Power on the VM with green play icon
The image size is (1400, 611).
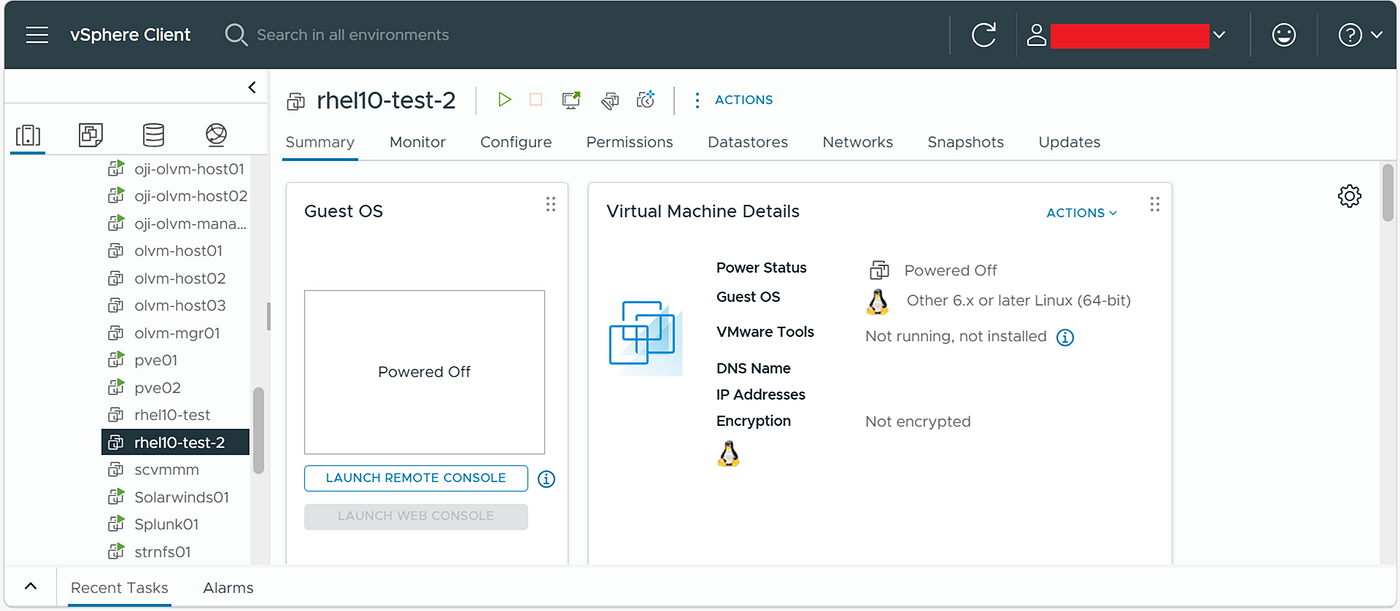[505, 100]
